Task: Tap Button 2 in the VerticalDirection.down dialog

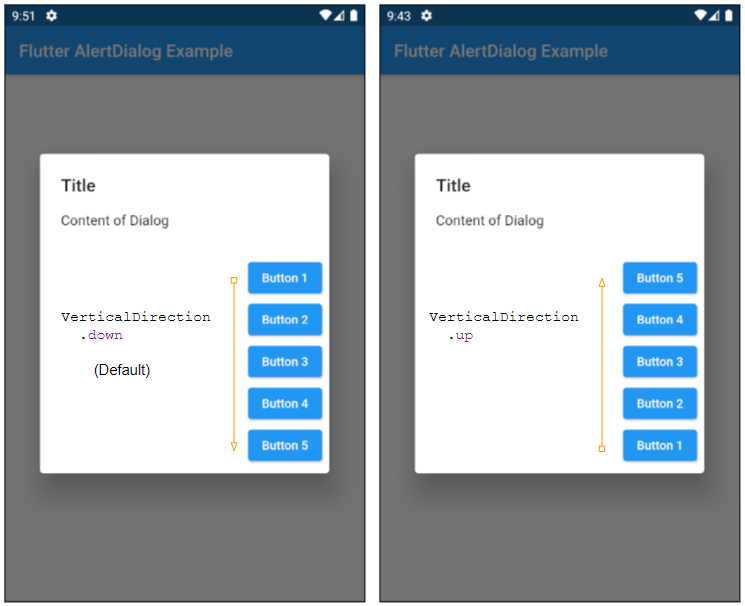Action: [x=285, y=319]
